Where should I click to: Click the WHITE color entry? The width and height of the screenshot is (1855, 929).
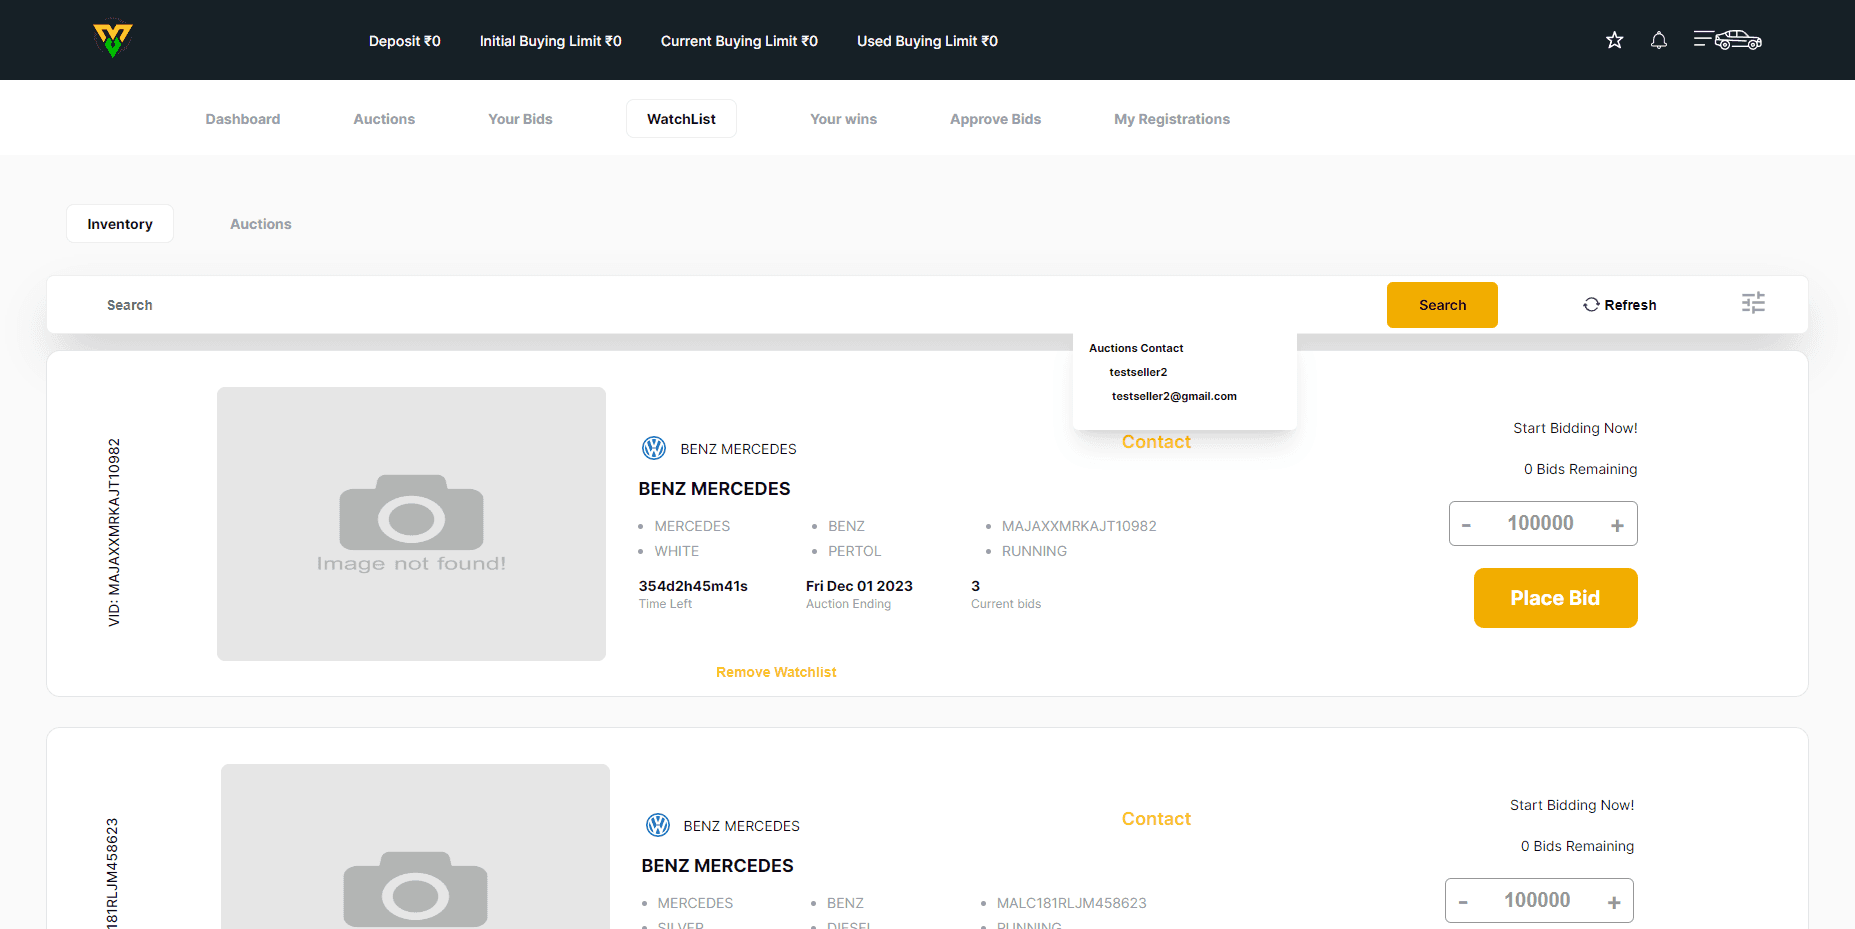click(x=676, y=551)
